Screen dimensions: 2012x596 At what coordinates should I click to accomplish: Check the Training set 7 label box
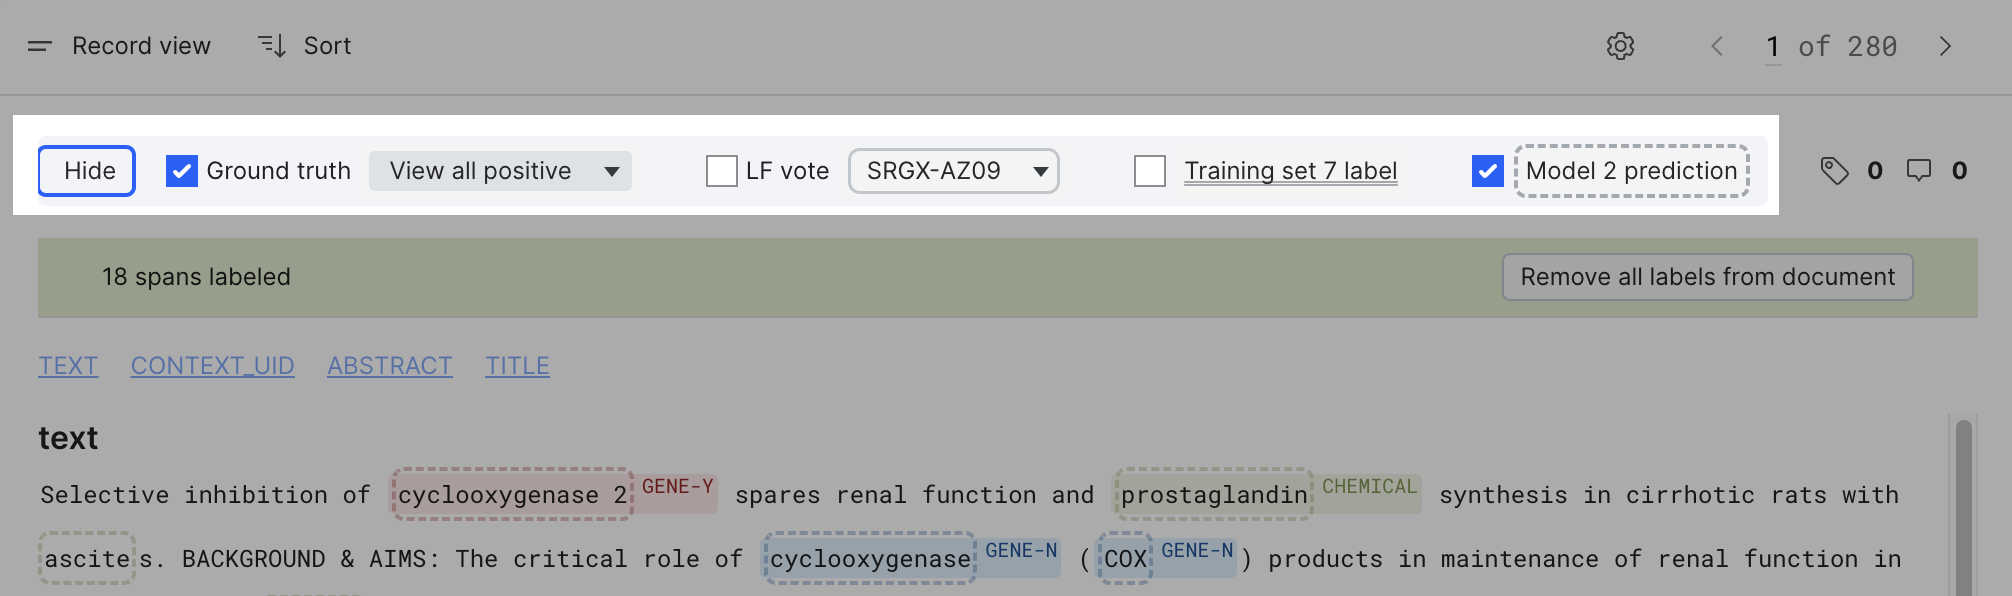[x=1149, y=171]
